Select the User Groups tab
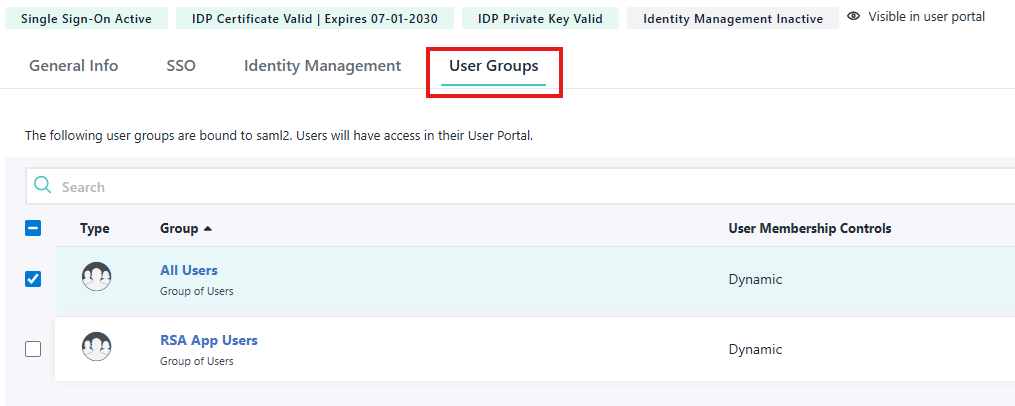Image resolution: width=1015 pixels, height=406 pixels. pos(493,66)
